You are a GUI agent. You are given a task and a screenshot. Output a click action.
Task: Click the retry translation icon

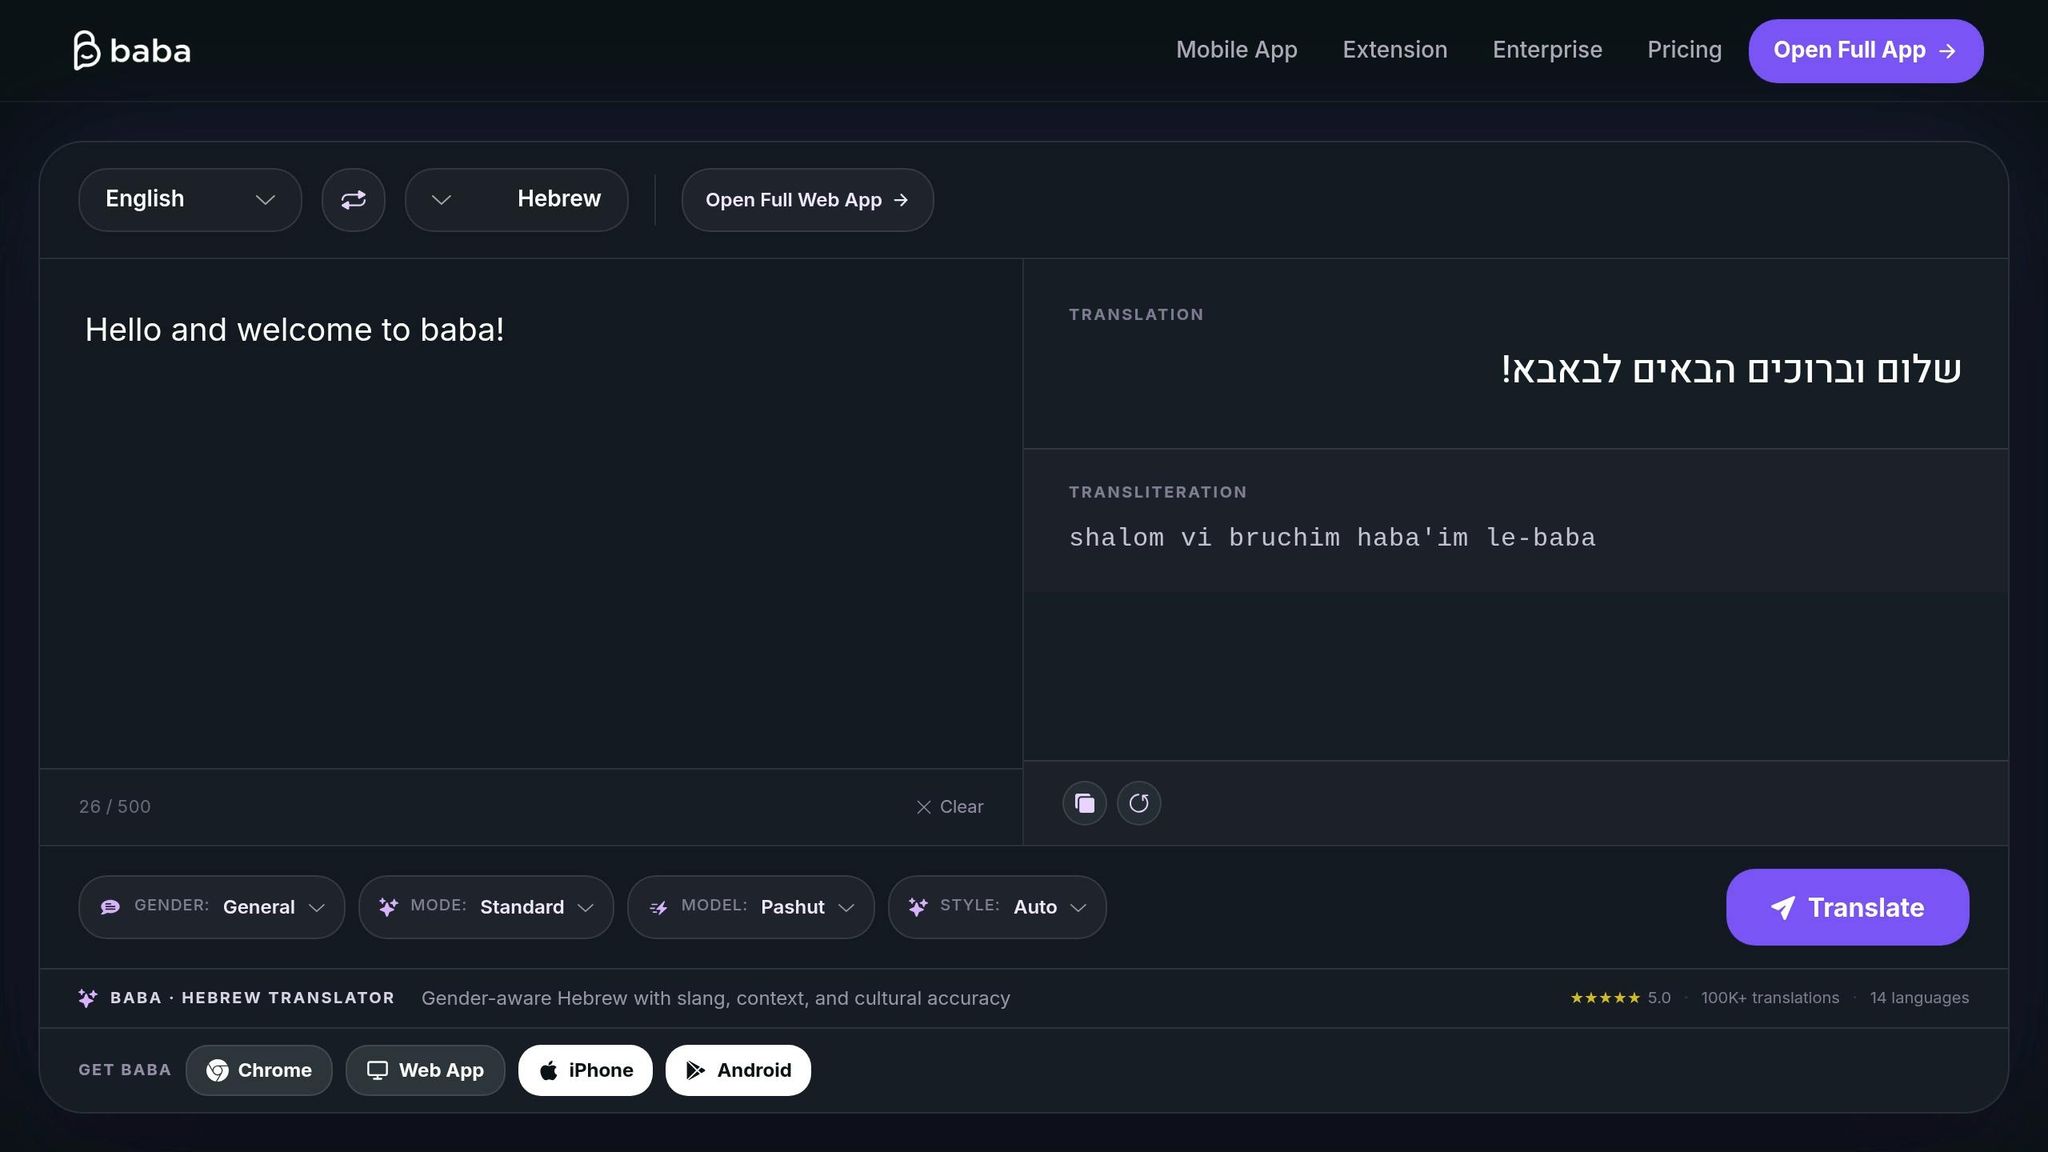1139,803
